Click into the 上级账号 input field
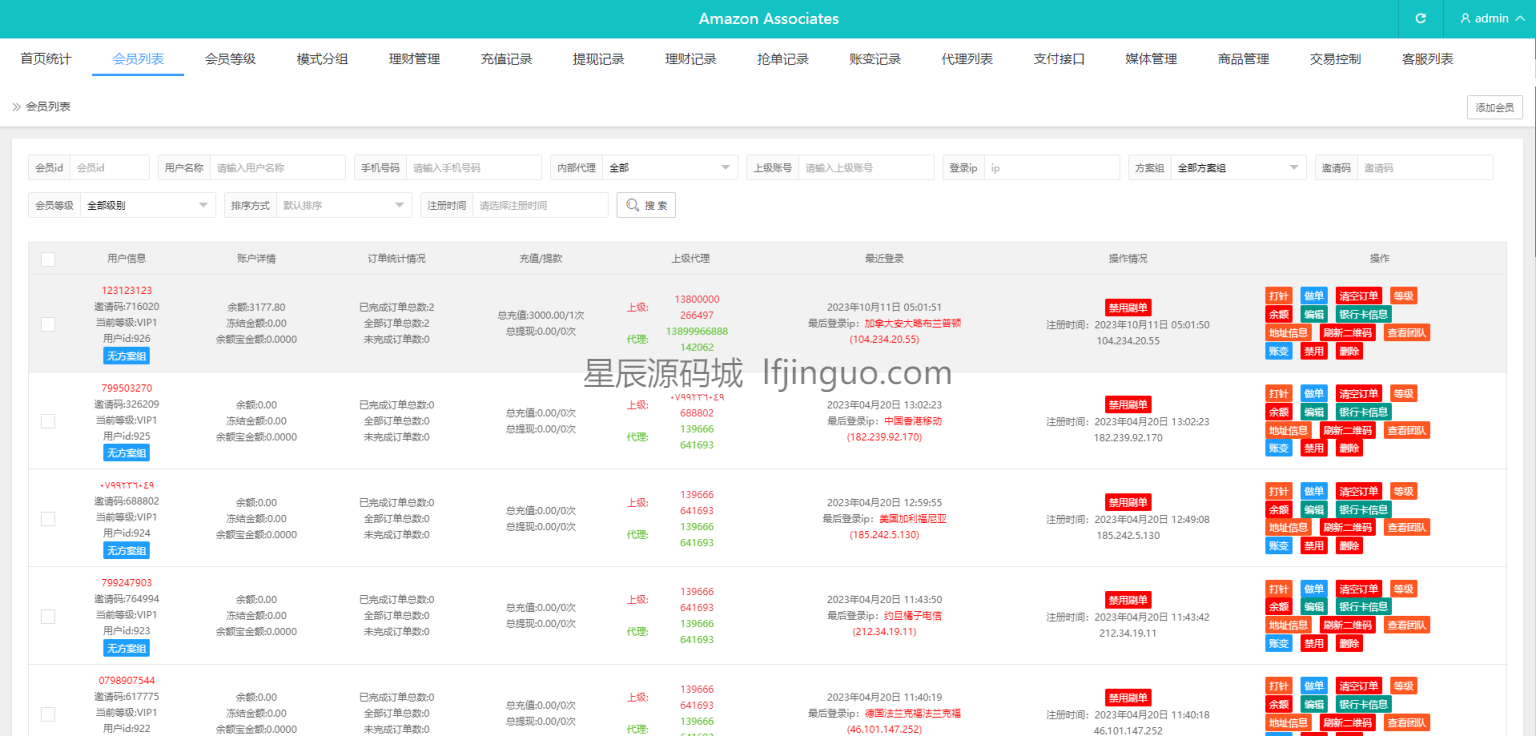1536x736 pixels. pyautogui.click(x=866, y=168)
